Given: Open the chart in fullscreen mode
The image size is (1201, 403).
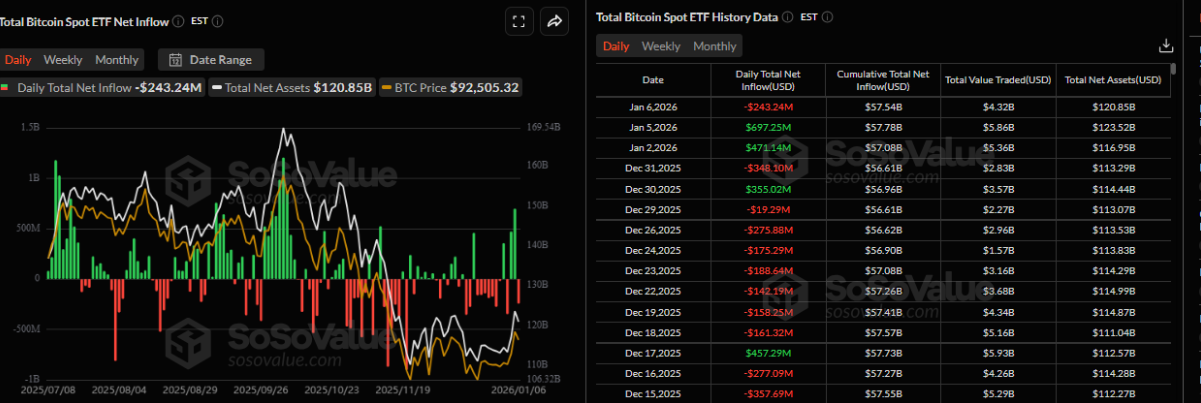Looking at the screenshot, I should pos(518,21).
